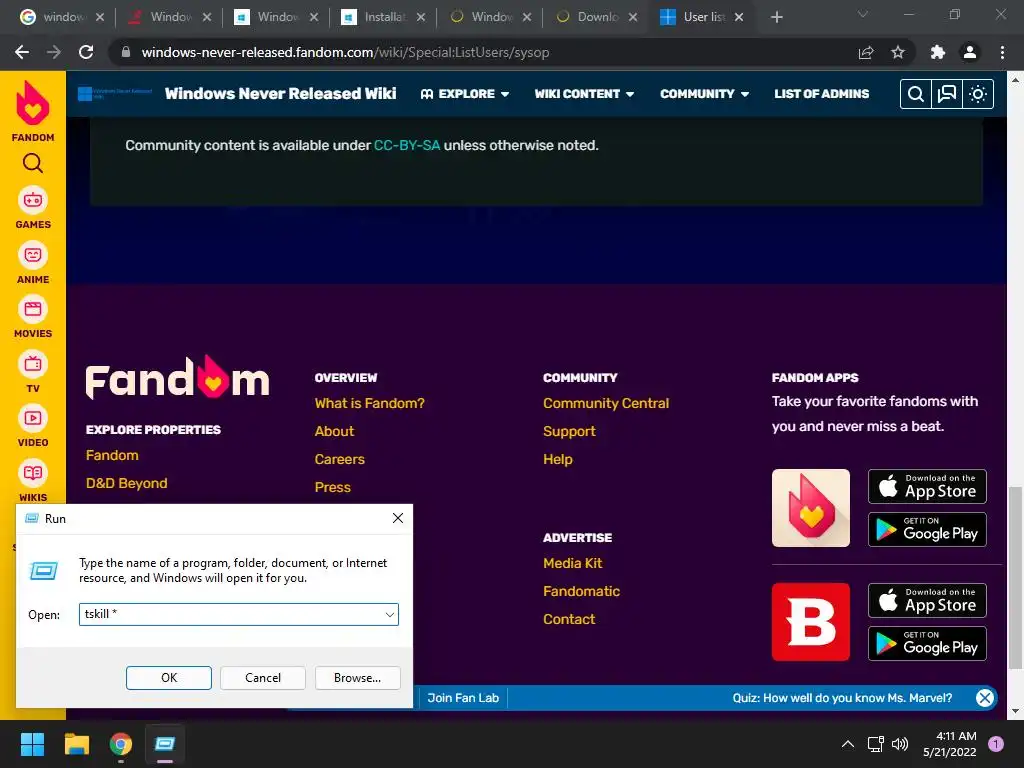The height and width of the screenshot is (768, 1024).
Task: Open the network tray icon
Action: [x=875, y=744]
